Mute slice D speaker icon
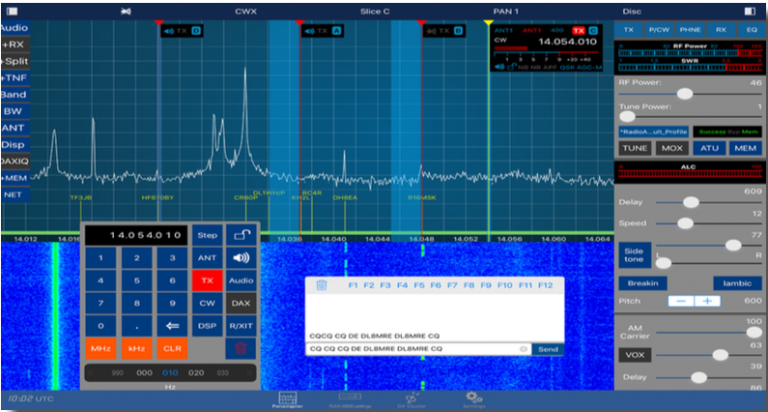The width and height of the screenshot is (768, 412). tap(168, 31)
